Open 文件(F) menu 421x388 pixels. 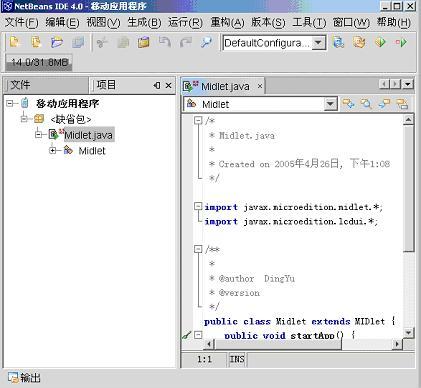click(22, 22)
